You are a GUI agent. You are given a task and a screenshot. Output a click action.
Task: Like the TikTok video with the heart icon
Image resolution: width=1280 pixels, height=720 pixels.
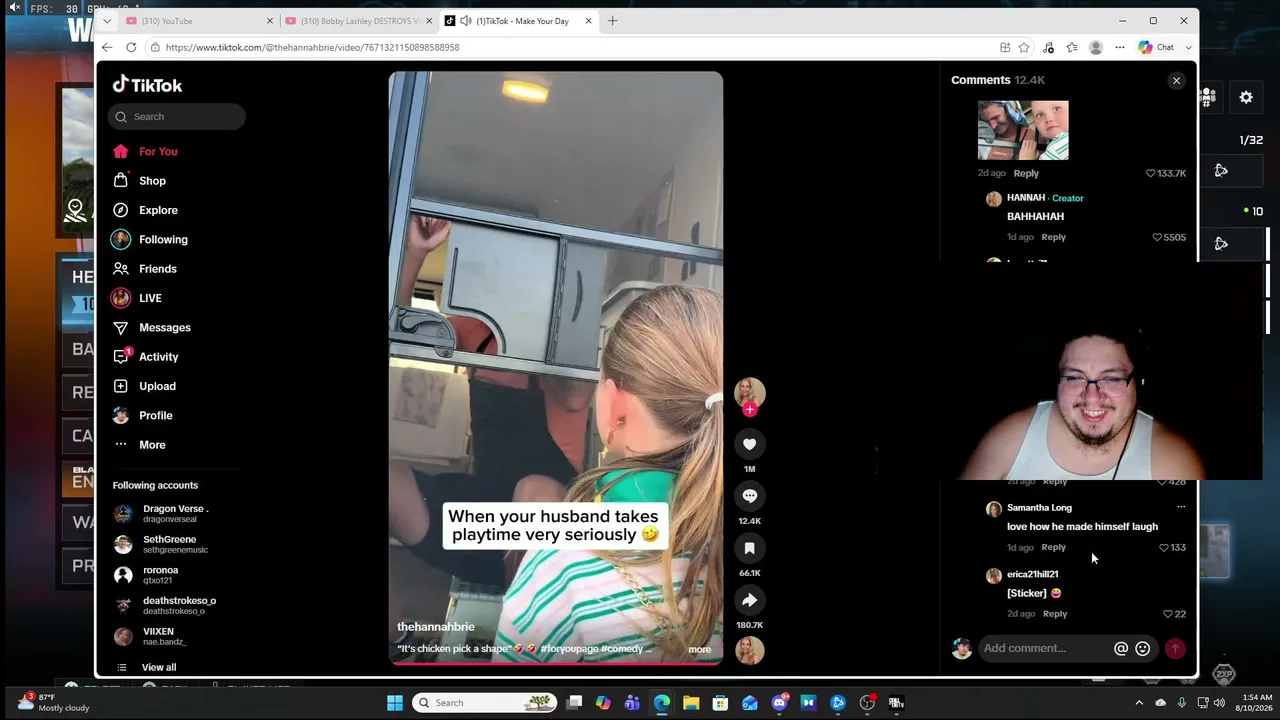pos(749,444)
